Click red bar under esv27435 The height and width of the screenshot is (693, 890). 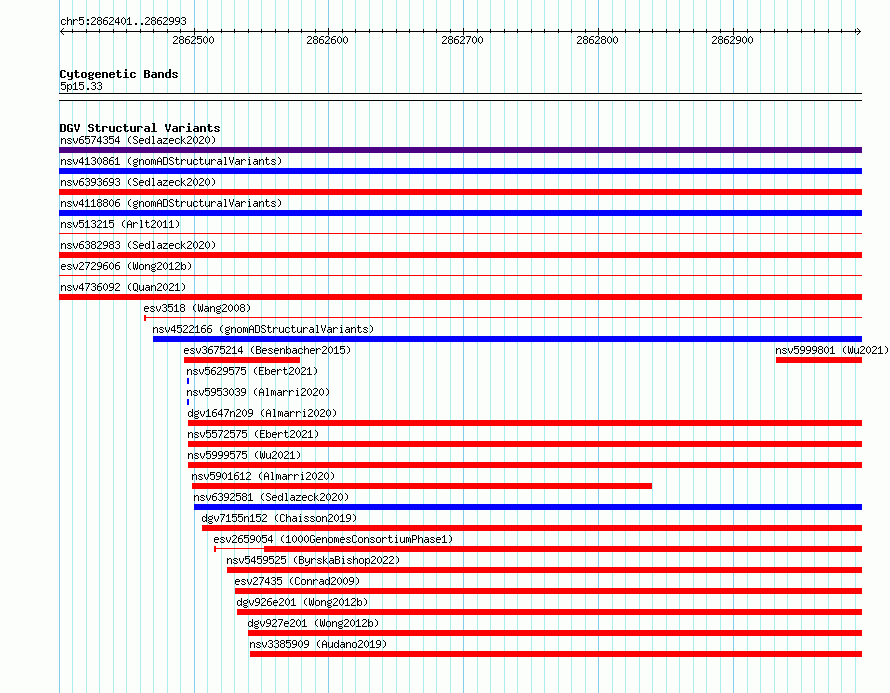tap(548, 591)
